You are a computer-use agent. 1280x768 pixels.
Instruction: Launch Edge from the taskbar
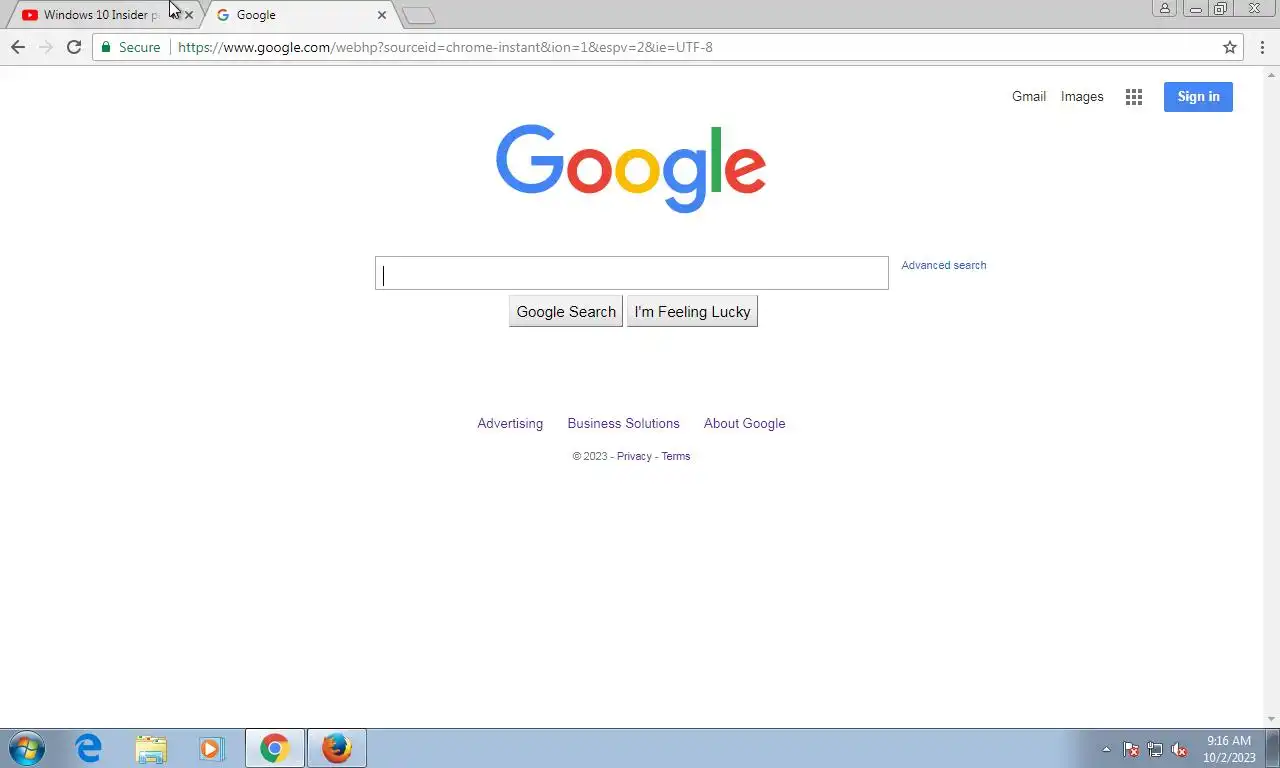click(89, 748)
